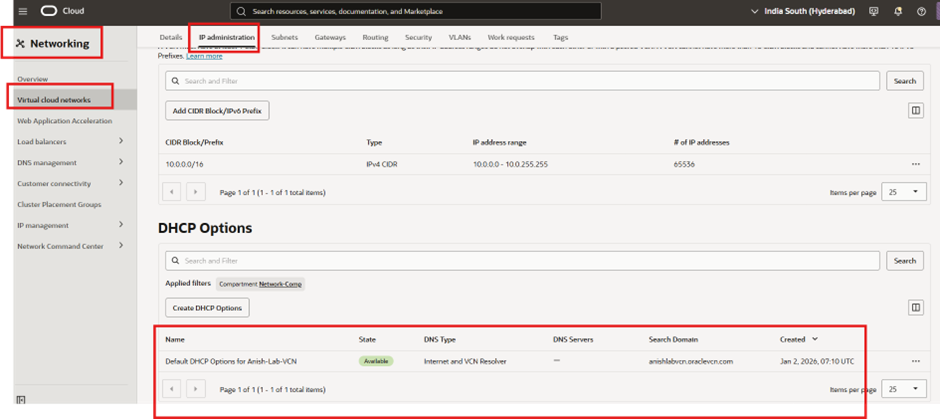Viewport: 940px width, 419px height.
Task: Open actions menu for 10.0.0.0/16 CIDR row
Action: pyautogui.click(x=915, y=164)
